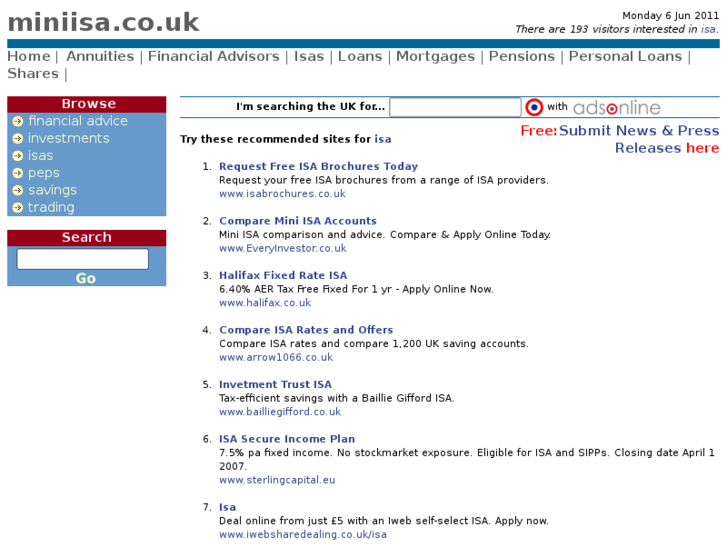This screenshot has width=727, height=545.
Task: Visit www.sterlingcapital.eu
Action: [x=277, y=480]
